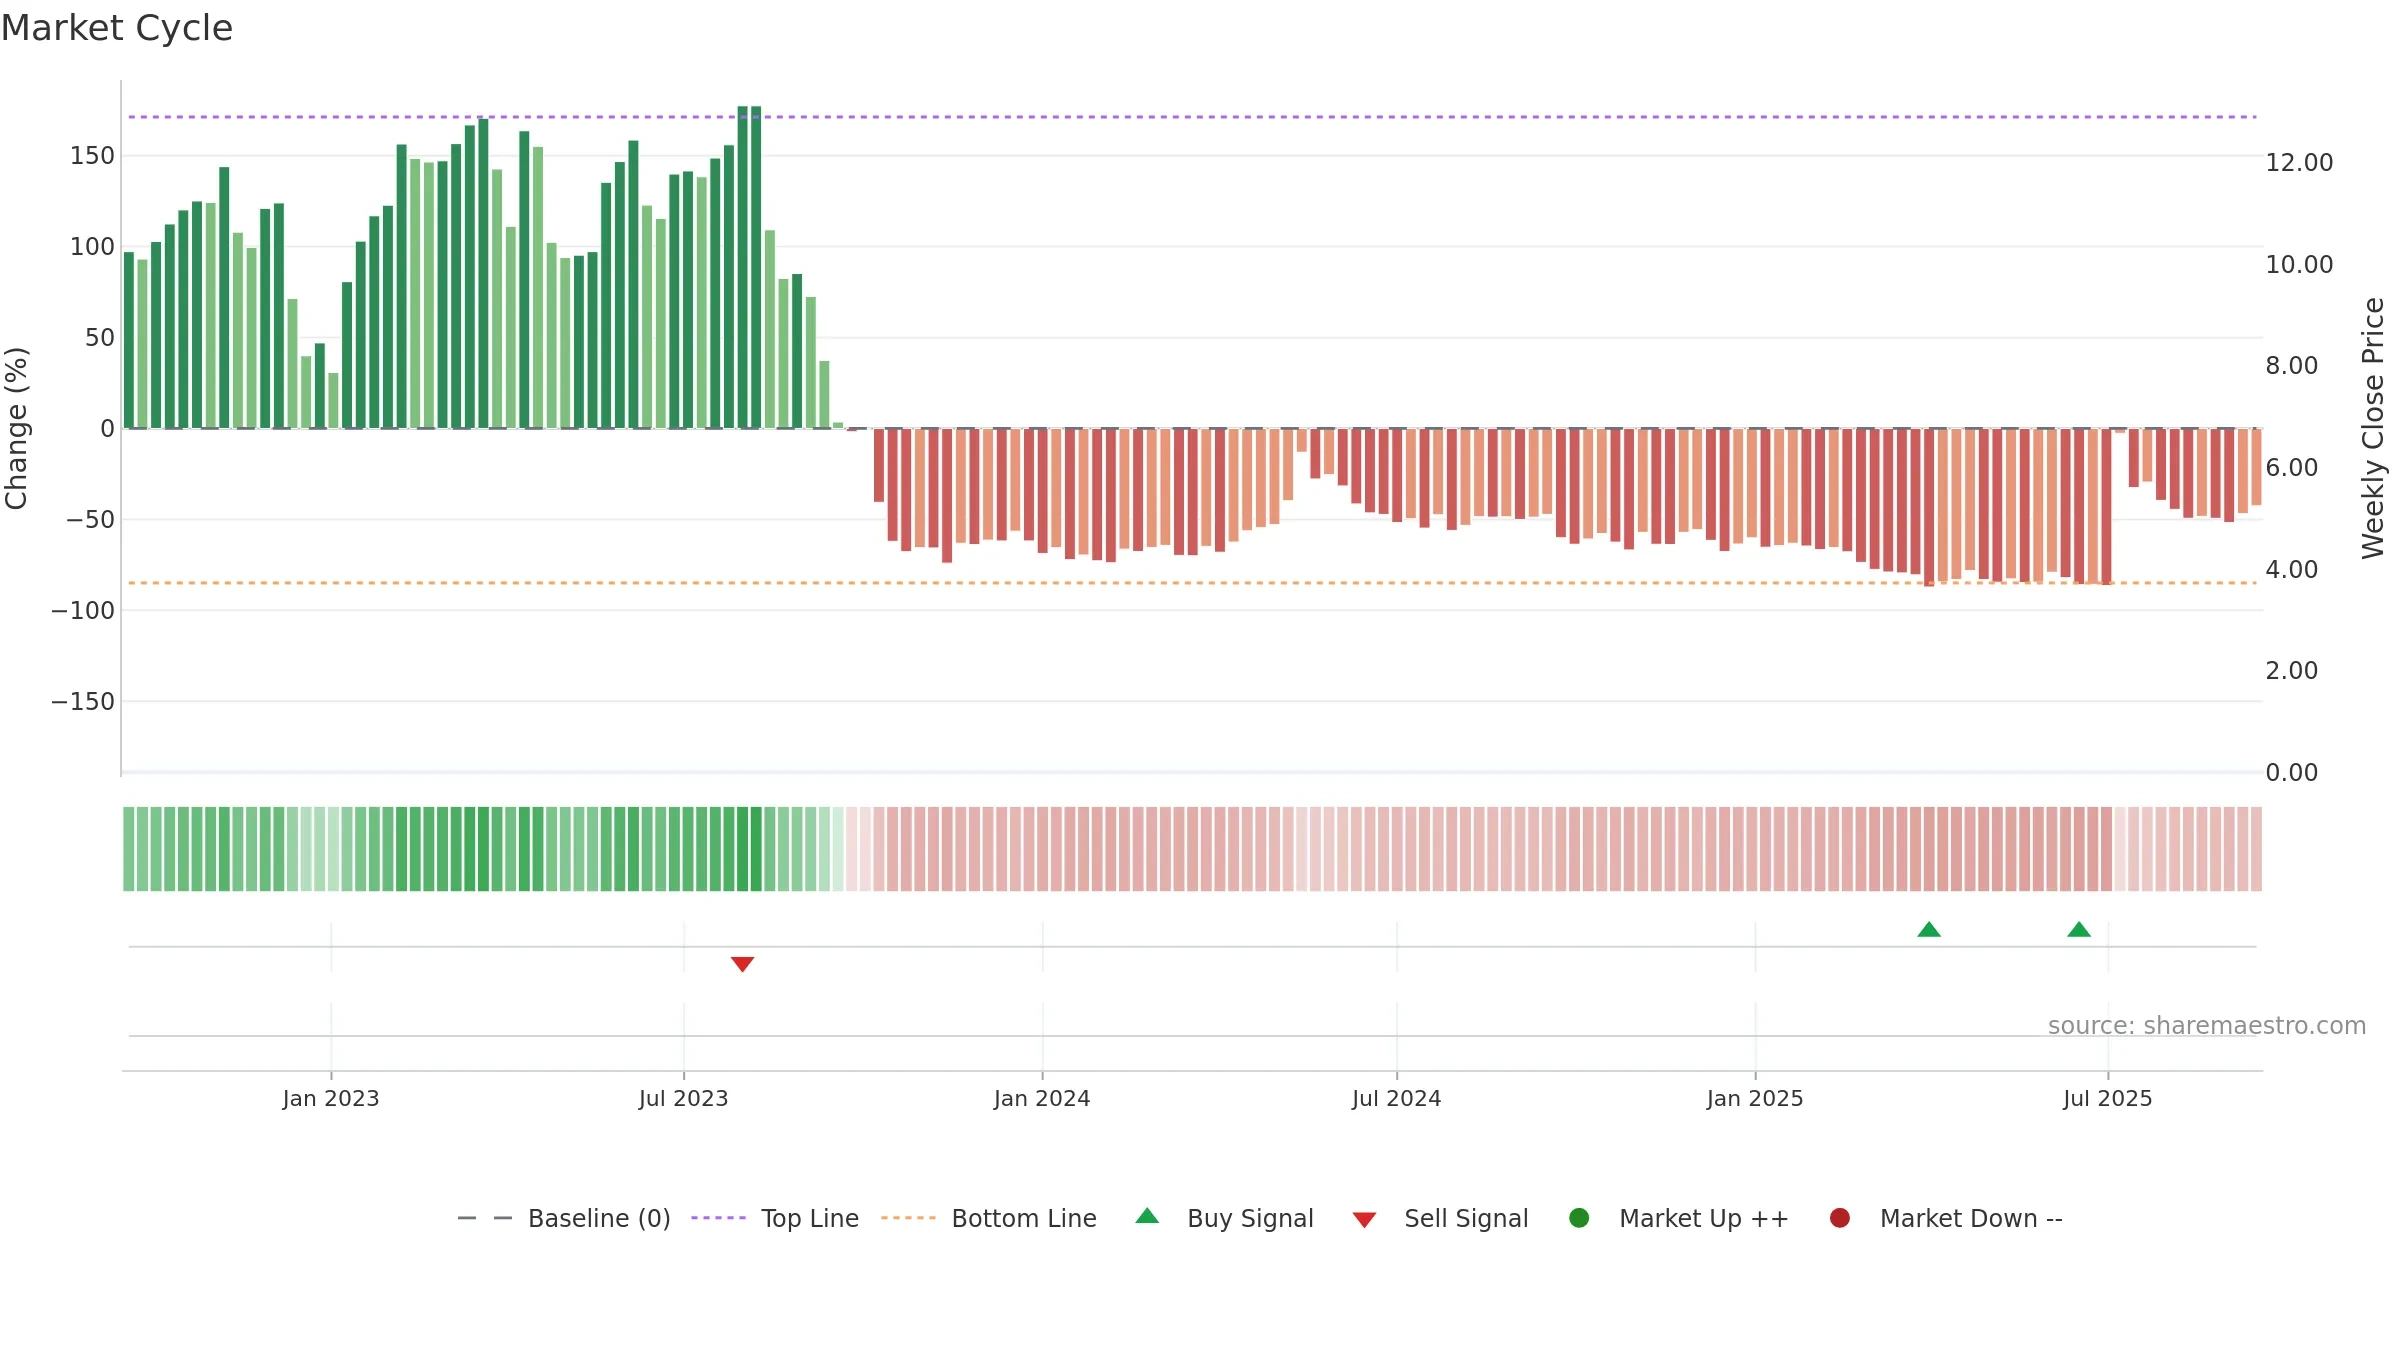Screen dimensions: 2400x1350
Task: Toggle the Buy Signal legend entry
Action: 1225,1218
